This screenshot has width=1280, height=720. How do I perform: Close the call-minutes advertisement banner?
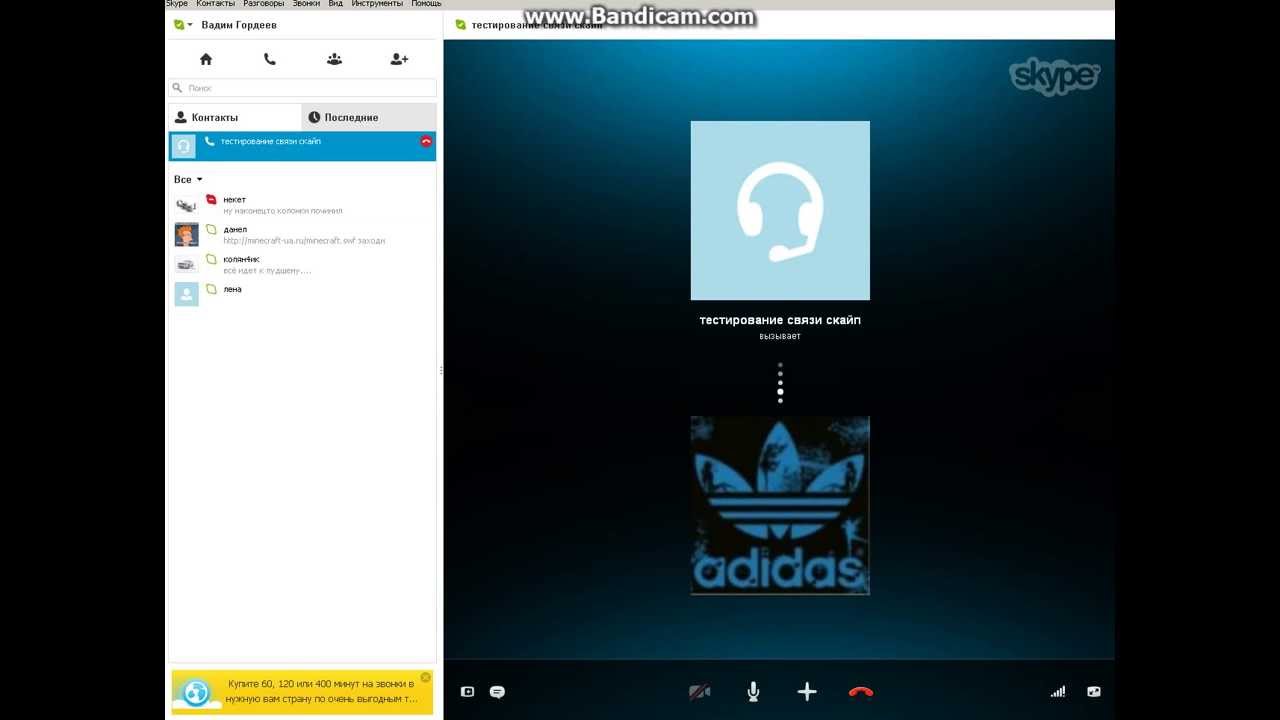click(x=425, y=678)
